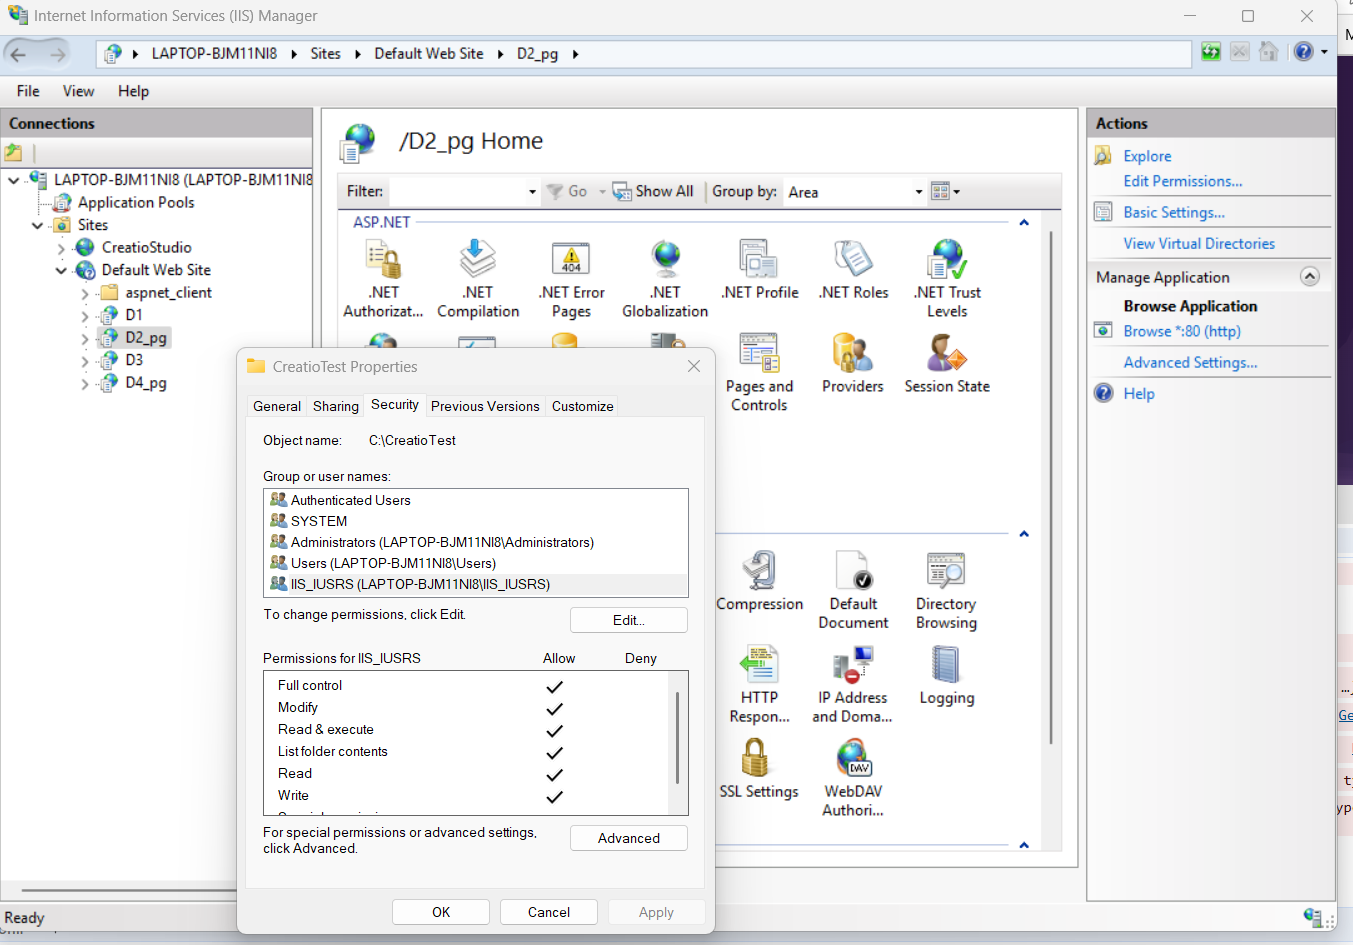Open the Session State feature
The height and width of the screenshot is (945, 1353).
(x=947, y=364)
